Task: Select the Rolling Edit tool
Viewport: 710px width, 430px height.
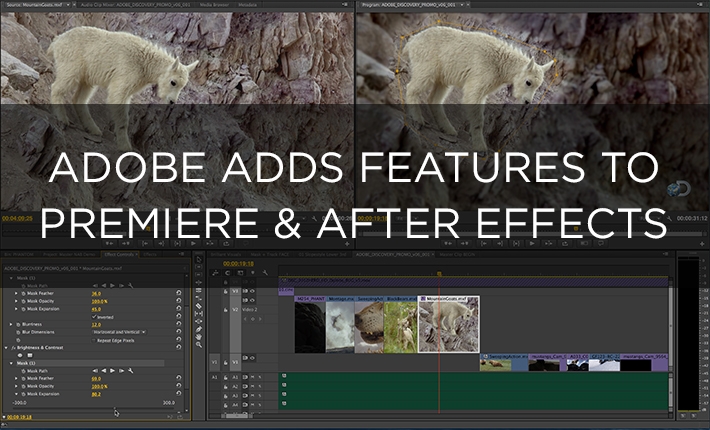Action: [198, 290]
